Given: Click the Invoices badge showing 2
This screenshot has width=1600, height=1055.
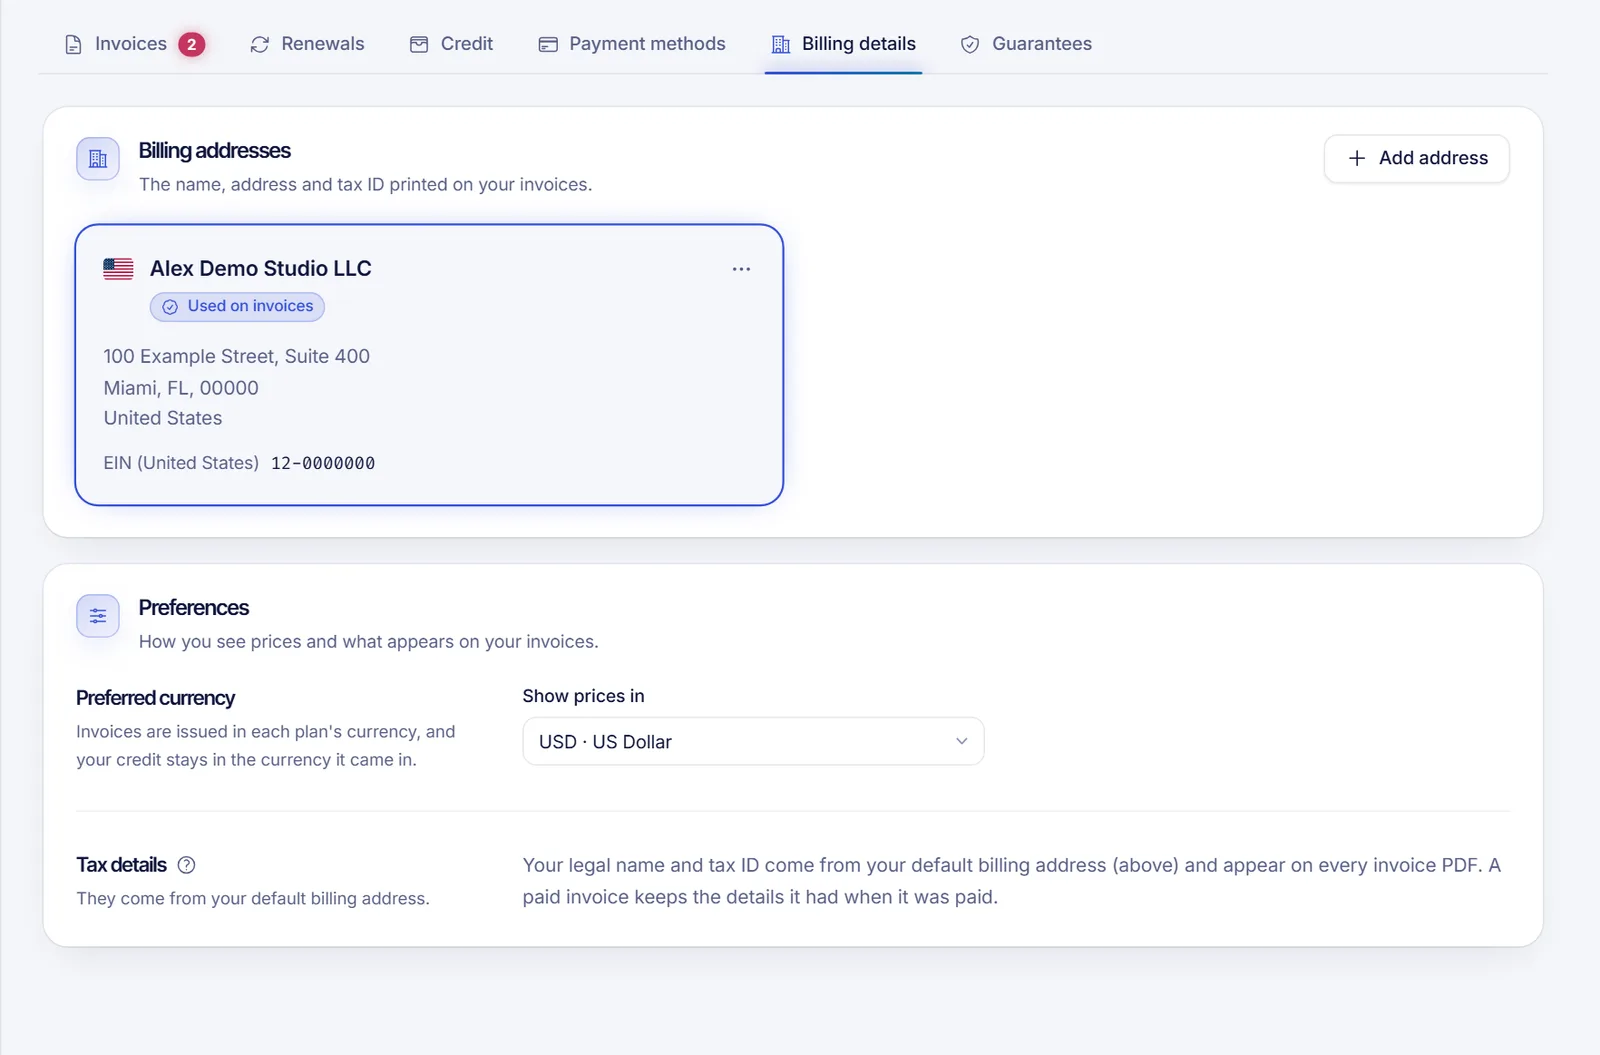Looking at the screenshot, I should coord(191,44).
